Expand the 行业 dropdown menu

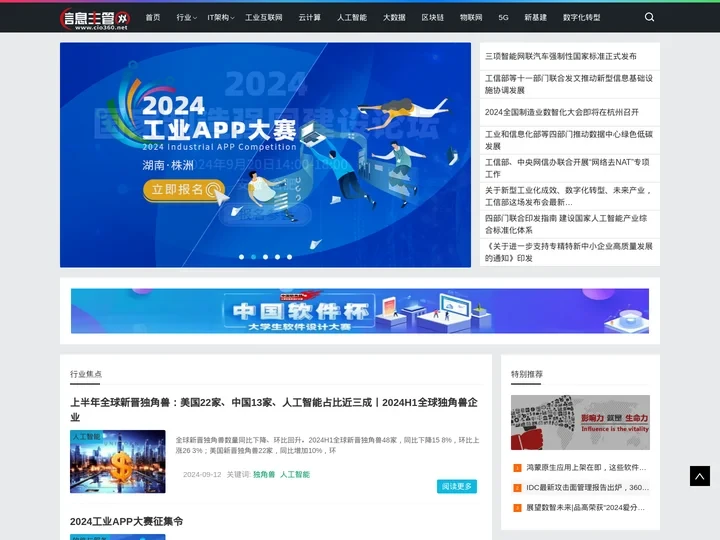[186, 17]
